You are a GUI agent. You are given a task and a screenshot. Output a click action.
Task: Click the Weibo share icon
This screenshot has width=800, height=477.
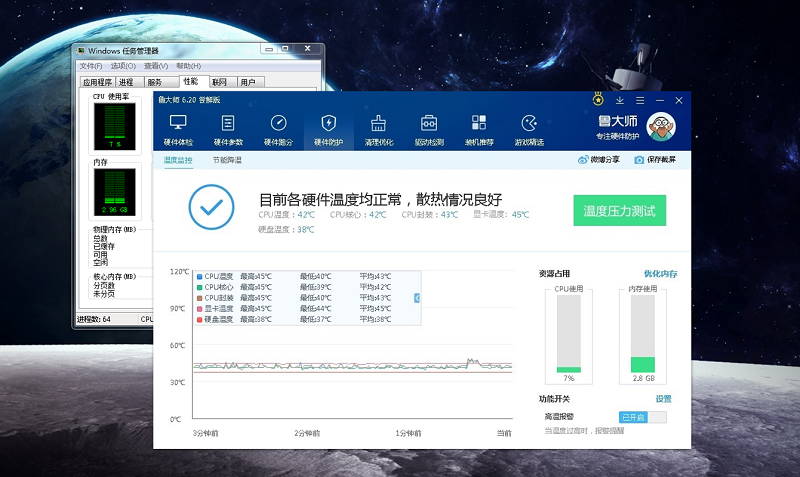coord(583,160)
